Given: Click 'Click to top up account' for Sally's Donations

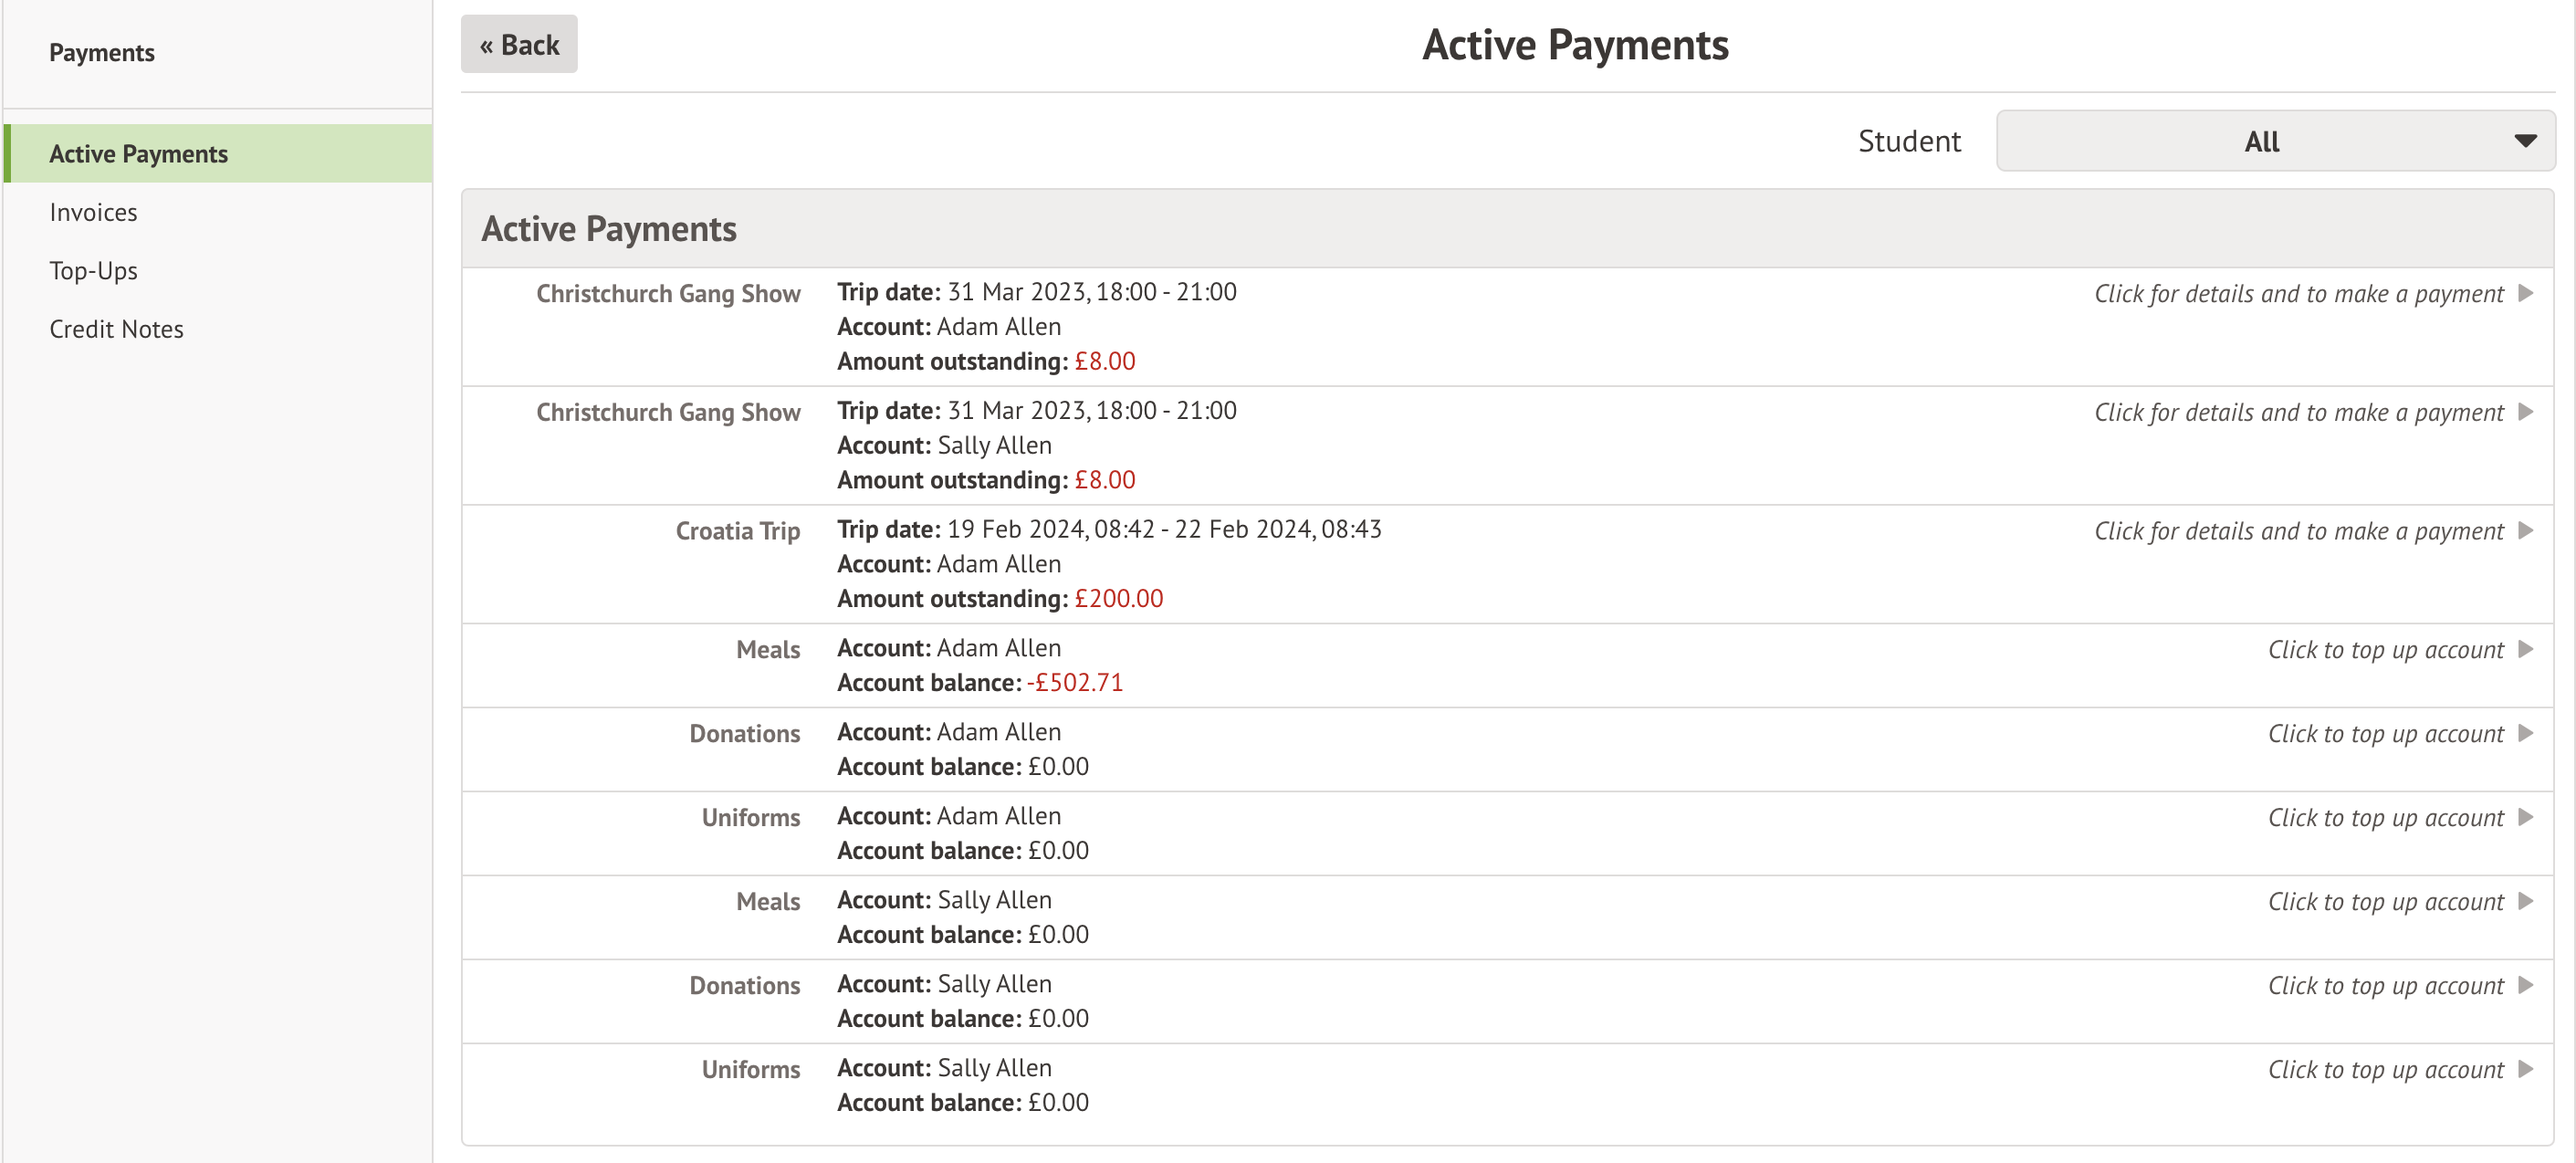Looking at the screenshot, I should 2385,986.
